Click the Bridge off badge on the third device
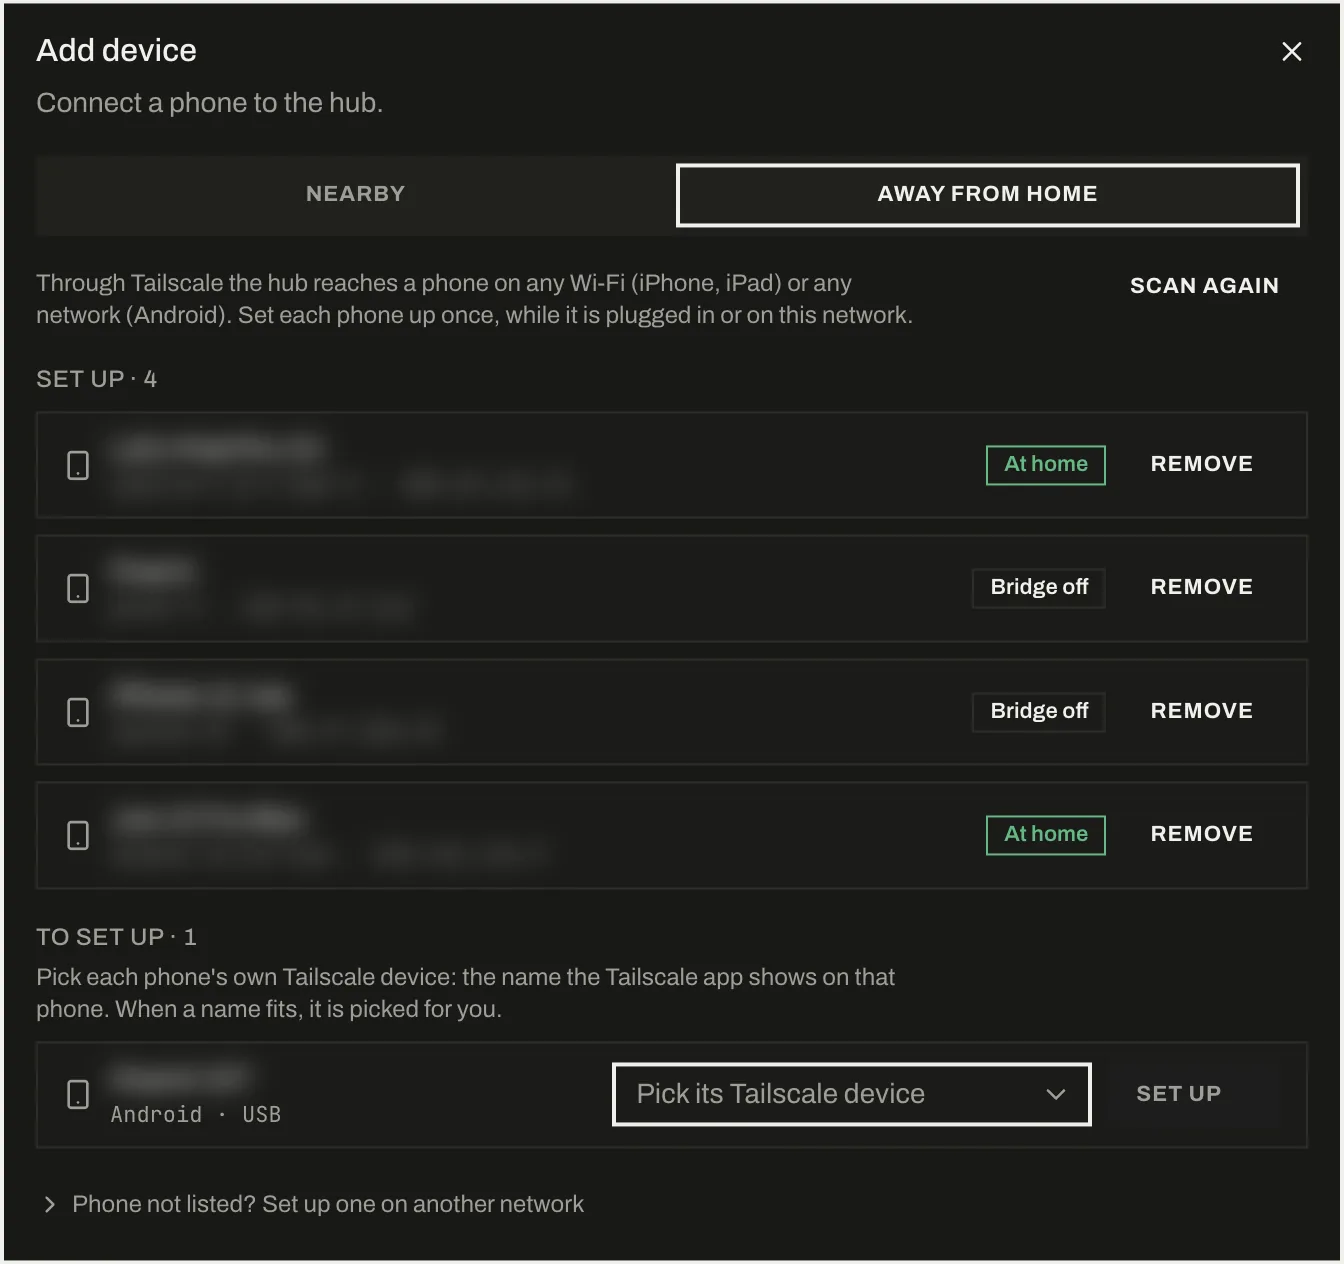1344x1264 pixels. point(1039,712)
